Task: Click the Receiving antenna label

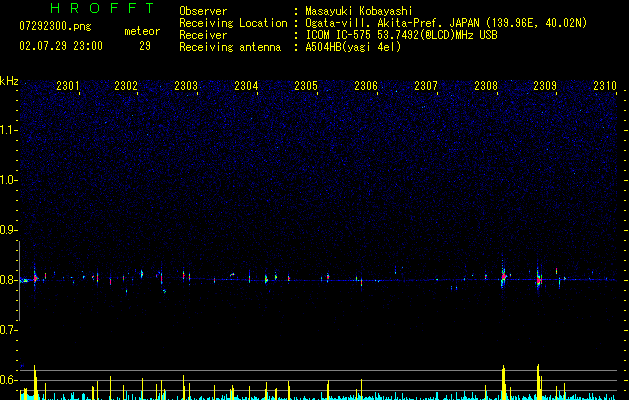Action: coord(230,47)
